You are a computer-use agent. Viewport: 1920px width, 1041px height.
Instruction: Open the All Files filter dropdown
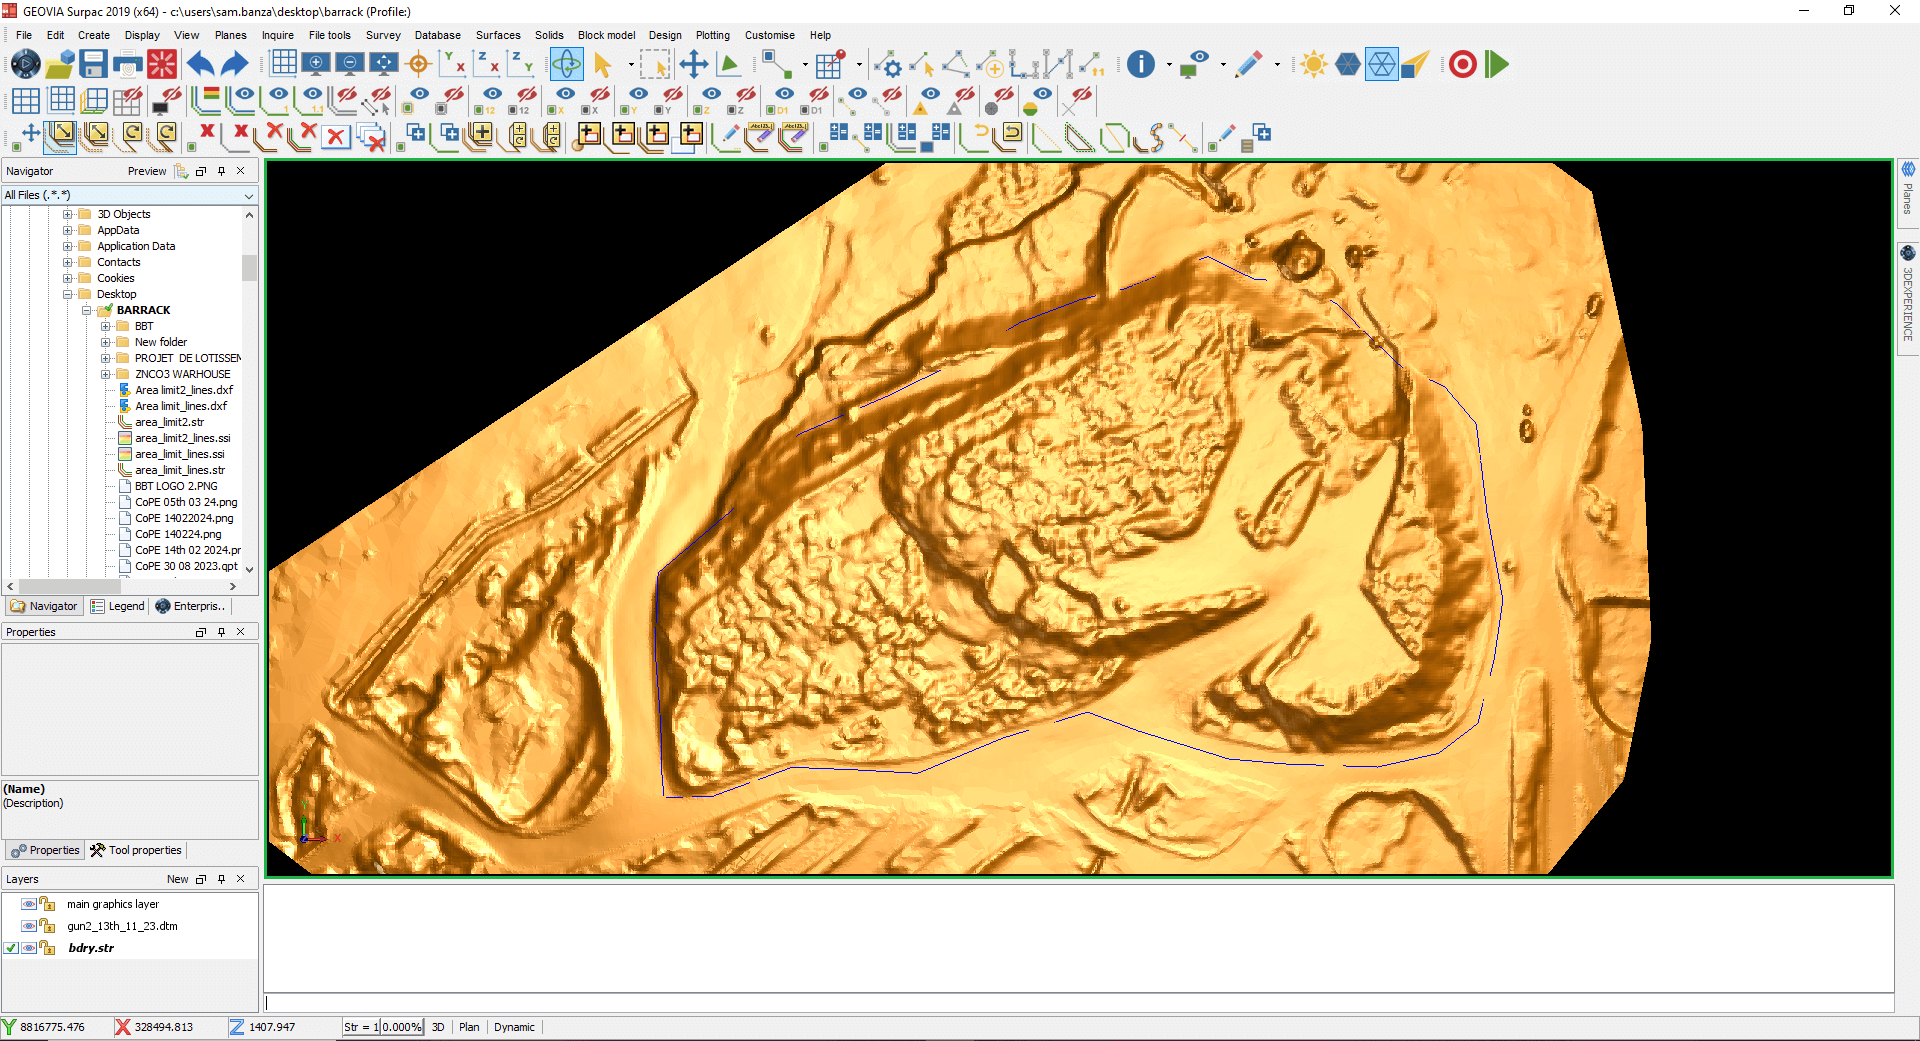248,196
